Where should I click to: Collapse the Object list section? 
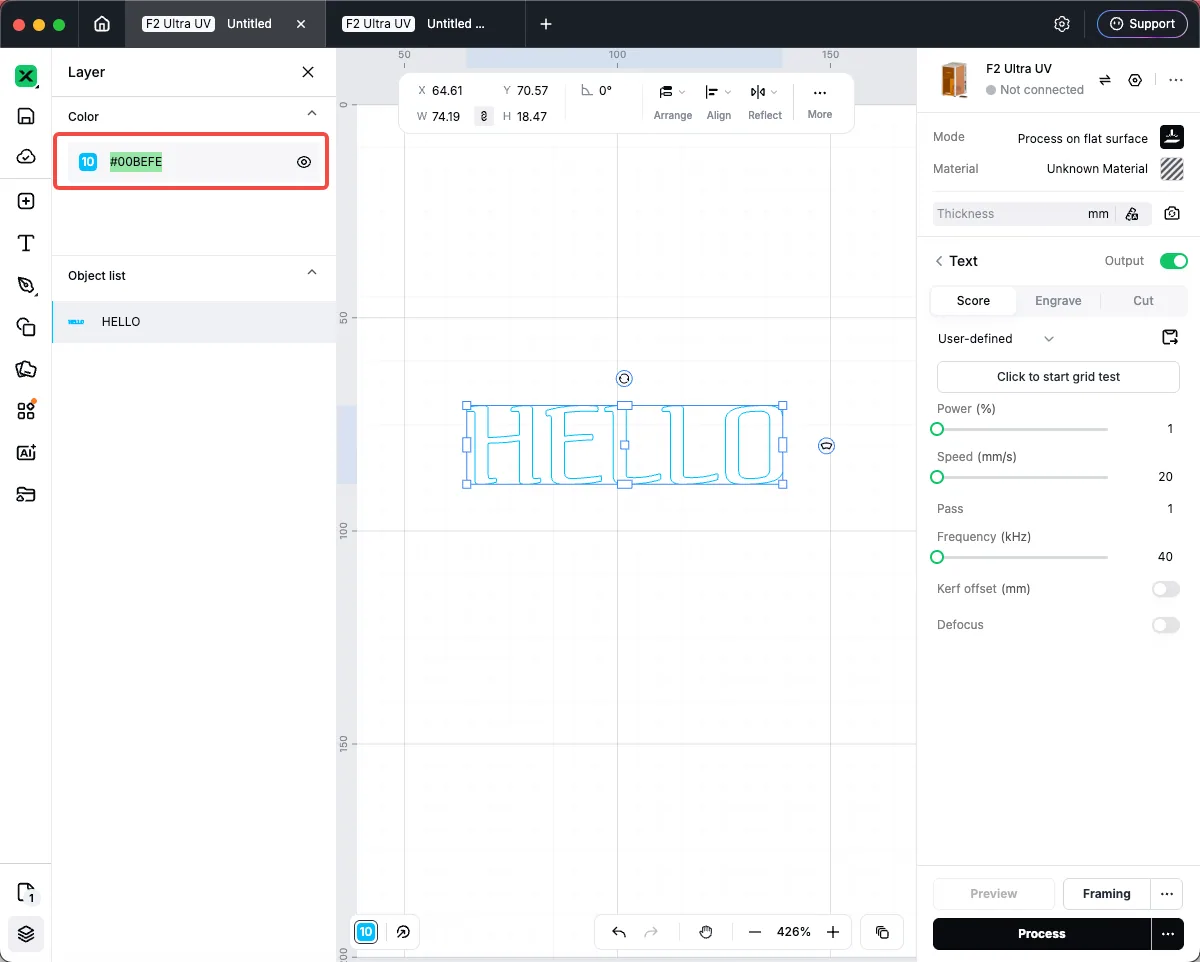(x=312, y=273)
